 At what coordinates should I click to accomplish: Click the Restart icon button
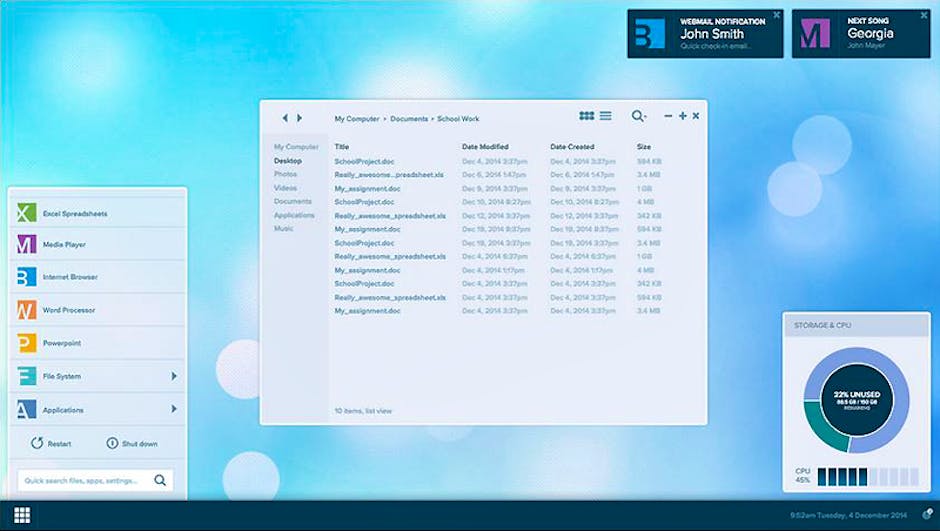click(37, 443)
